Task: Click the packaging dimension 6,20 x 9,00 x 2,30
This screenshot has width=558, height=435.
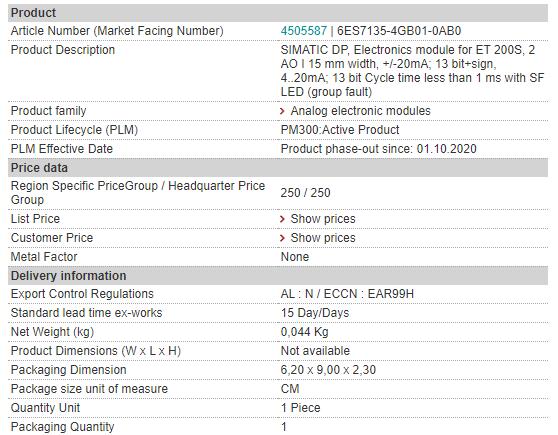Action: [328, 370]
